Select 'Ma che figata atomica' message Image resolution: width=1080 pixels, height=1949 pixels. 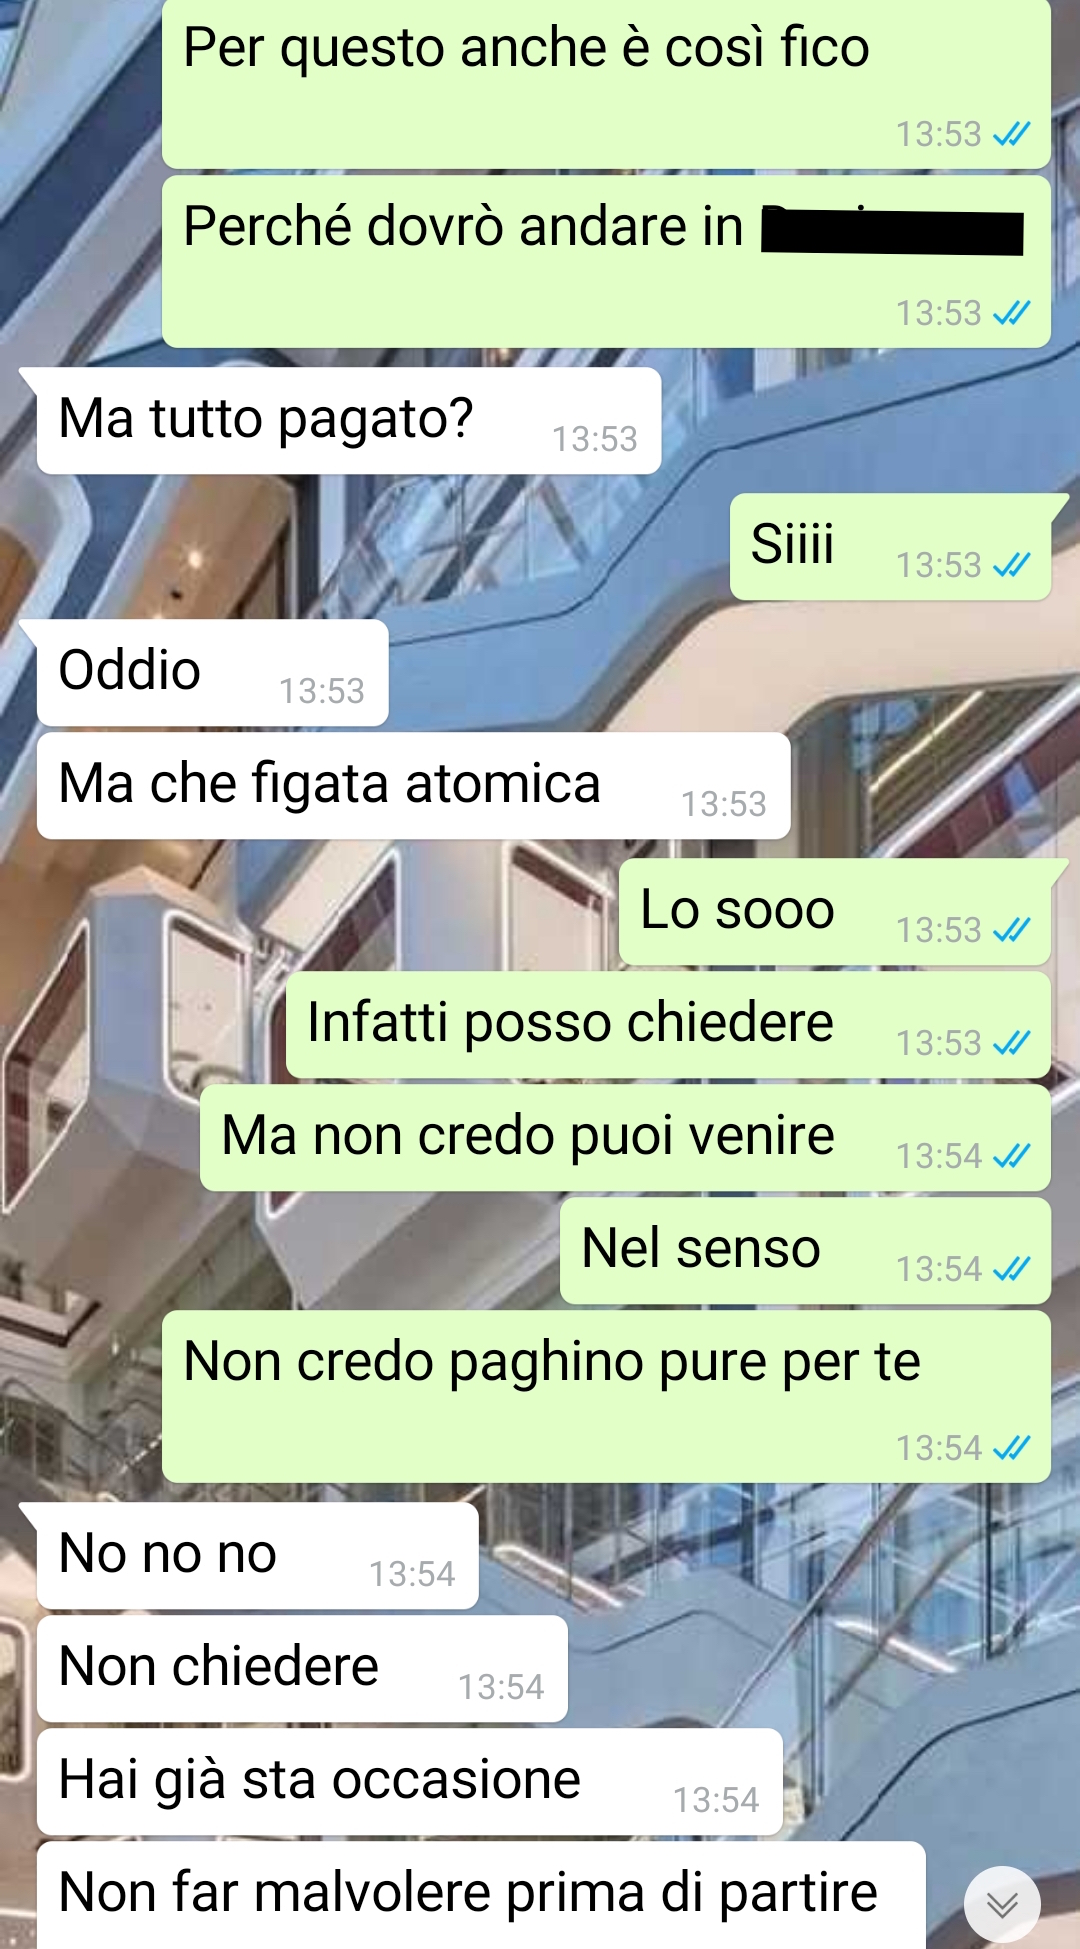pos(413,786)
